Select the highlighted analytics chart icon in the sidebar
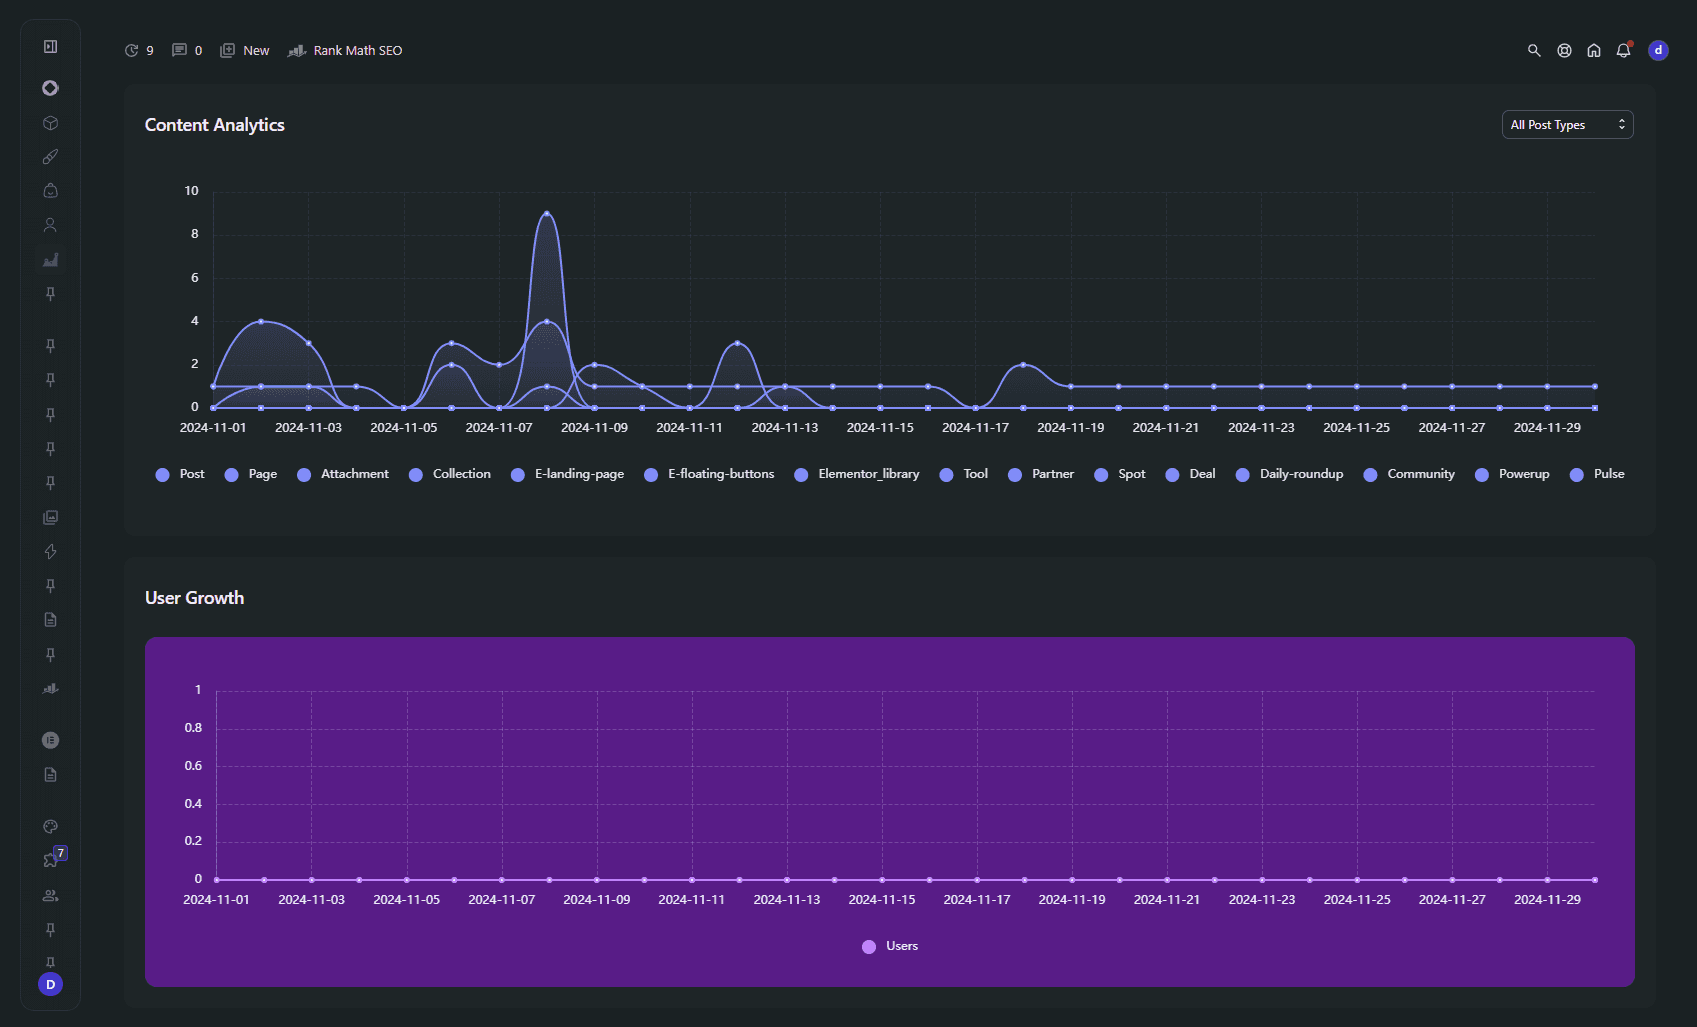 pos(50,260)
